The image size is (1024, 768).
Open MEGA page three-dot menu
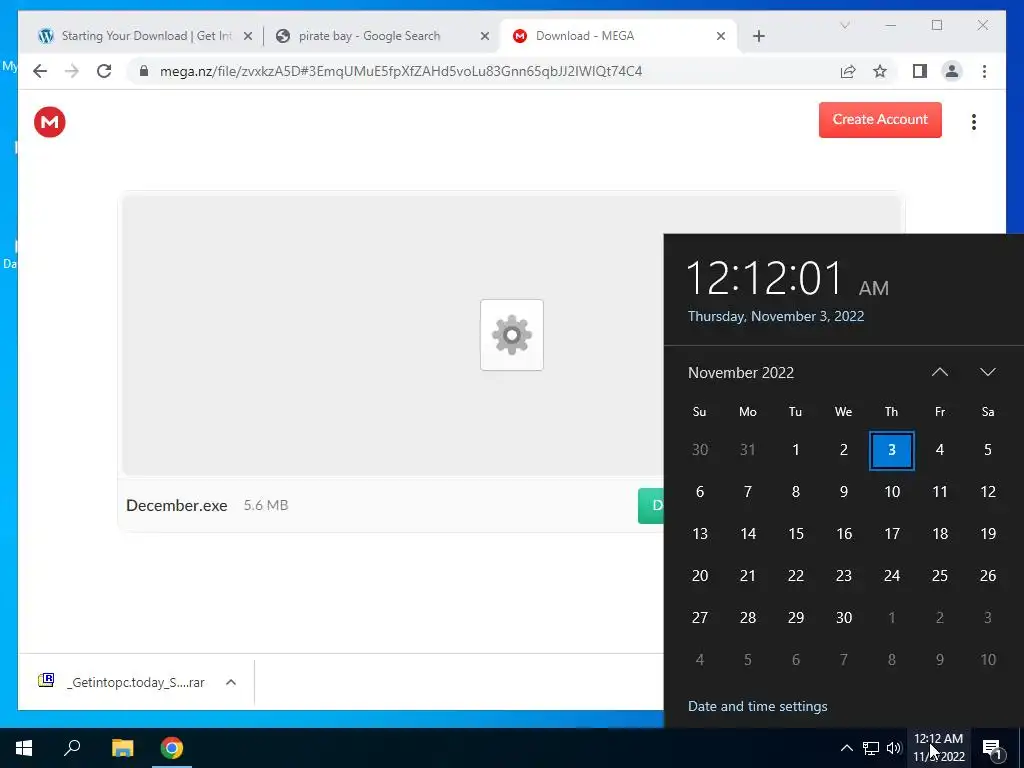(973, 122)
